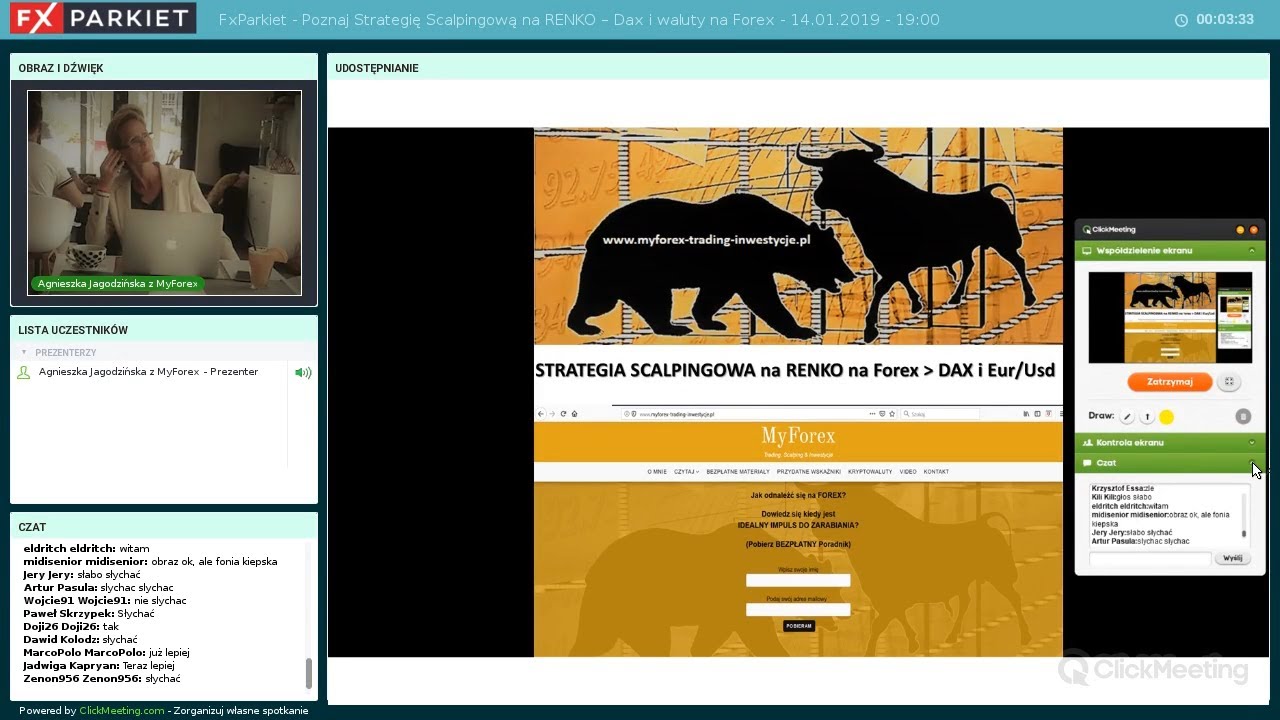The image size is (1280, 720).
Task: Click the email address input field on MyForex form
Action: 798,609
